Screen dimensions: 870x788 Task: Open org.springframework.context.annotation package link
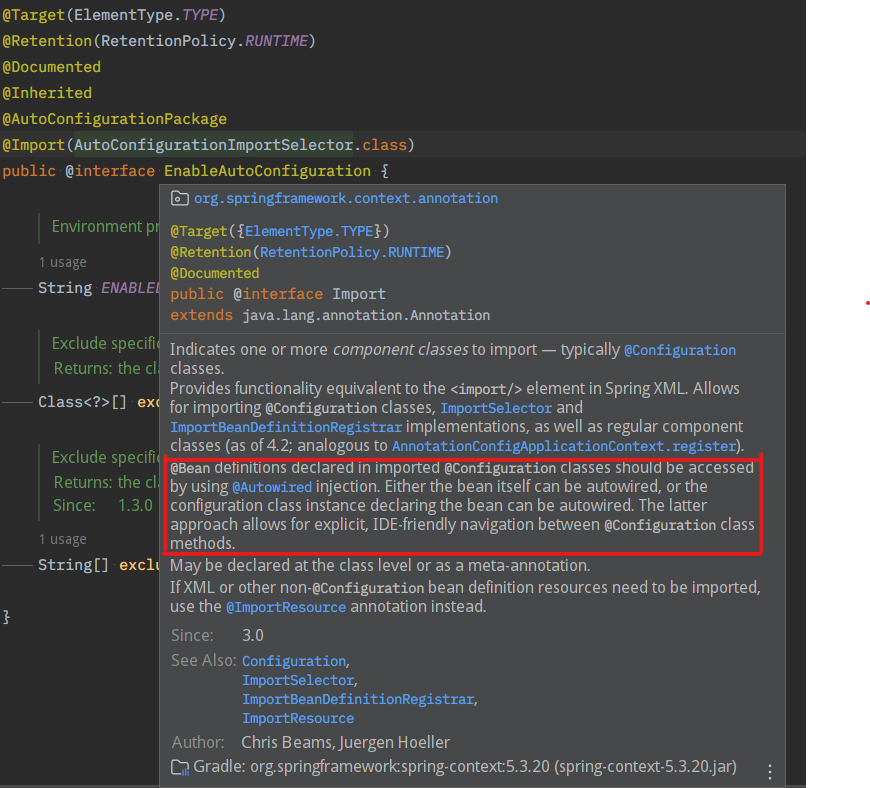(x=345, y=198)
